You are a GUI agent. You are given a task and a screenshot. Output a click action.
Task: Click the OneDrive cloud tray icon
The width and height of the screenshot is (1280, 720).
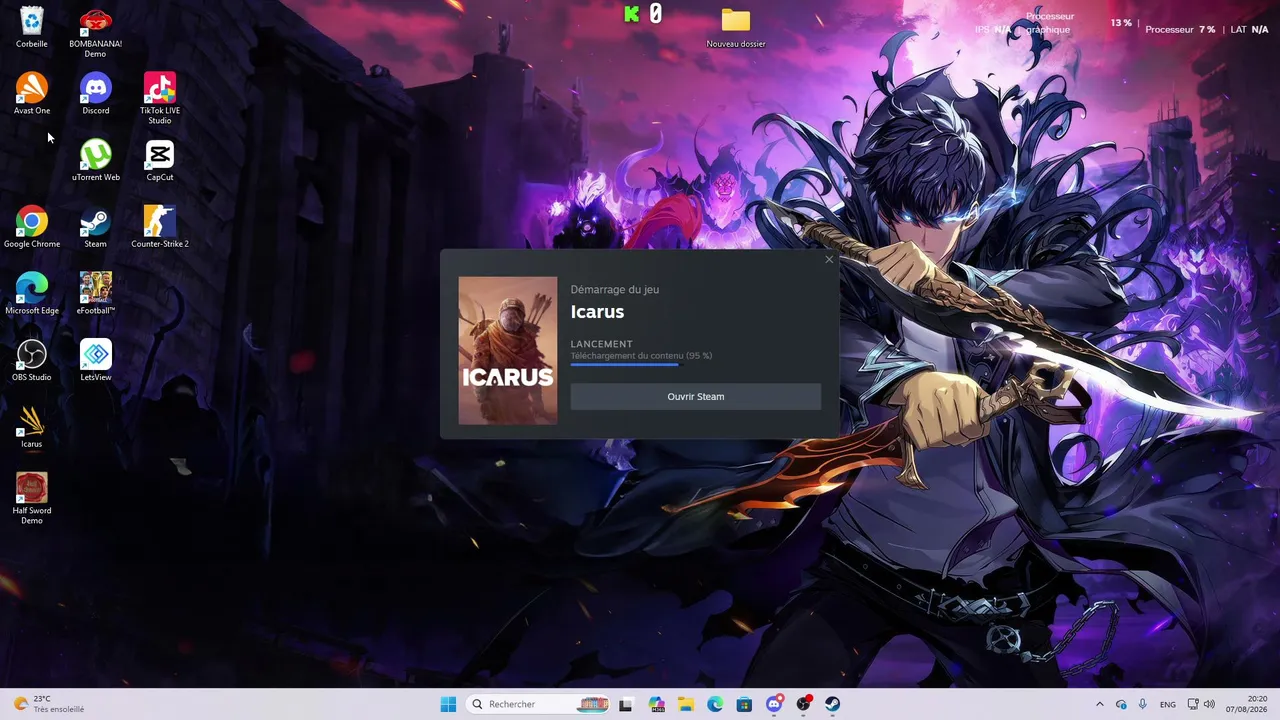1121,704
